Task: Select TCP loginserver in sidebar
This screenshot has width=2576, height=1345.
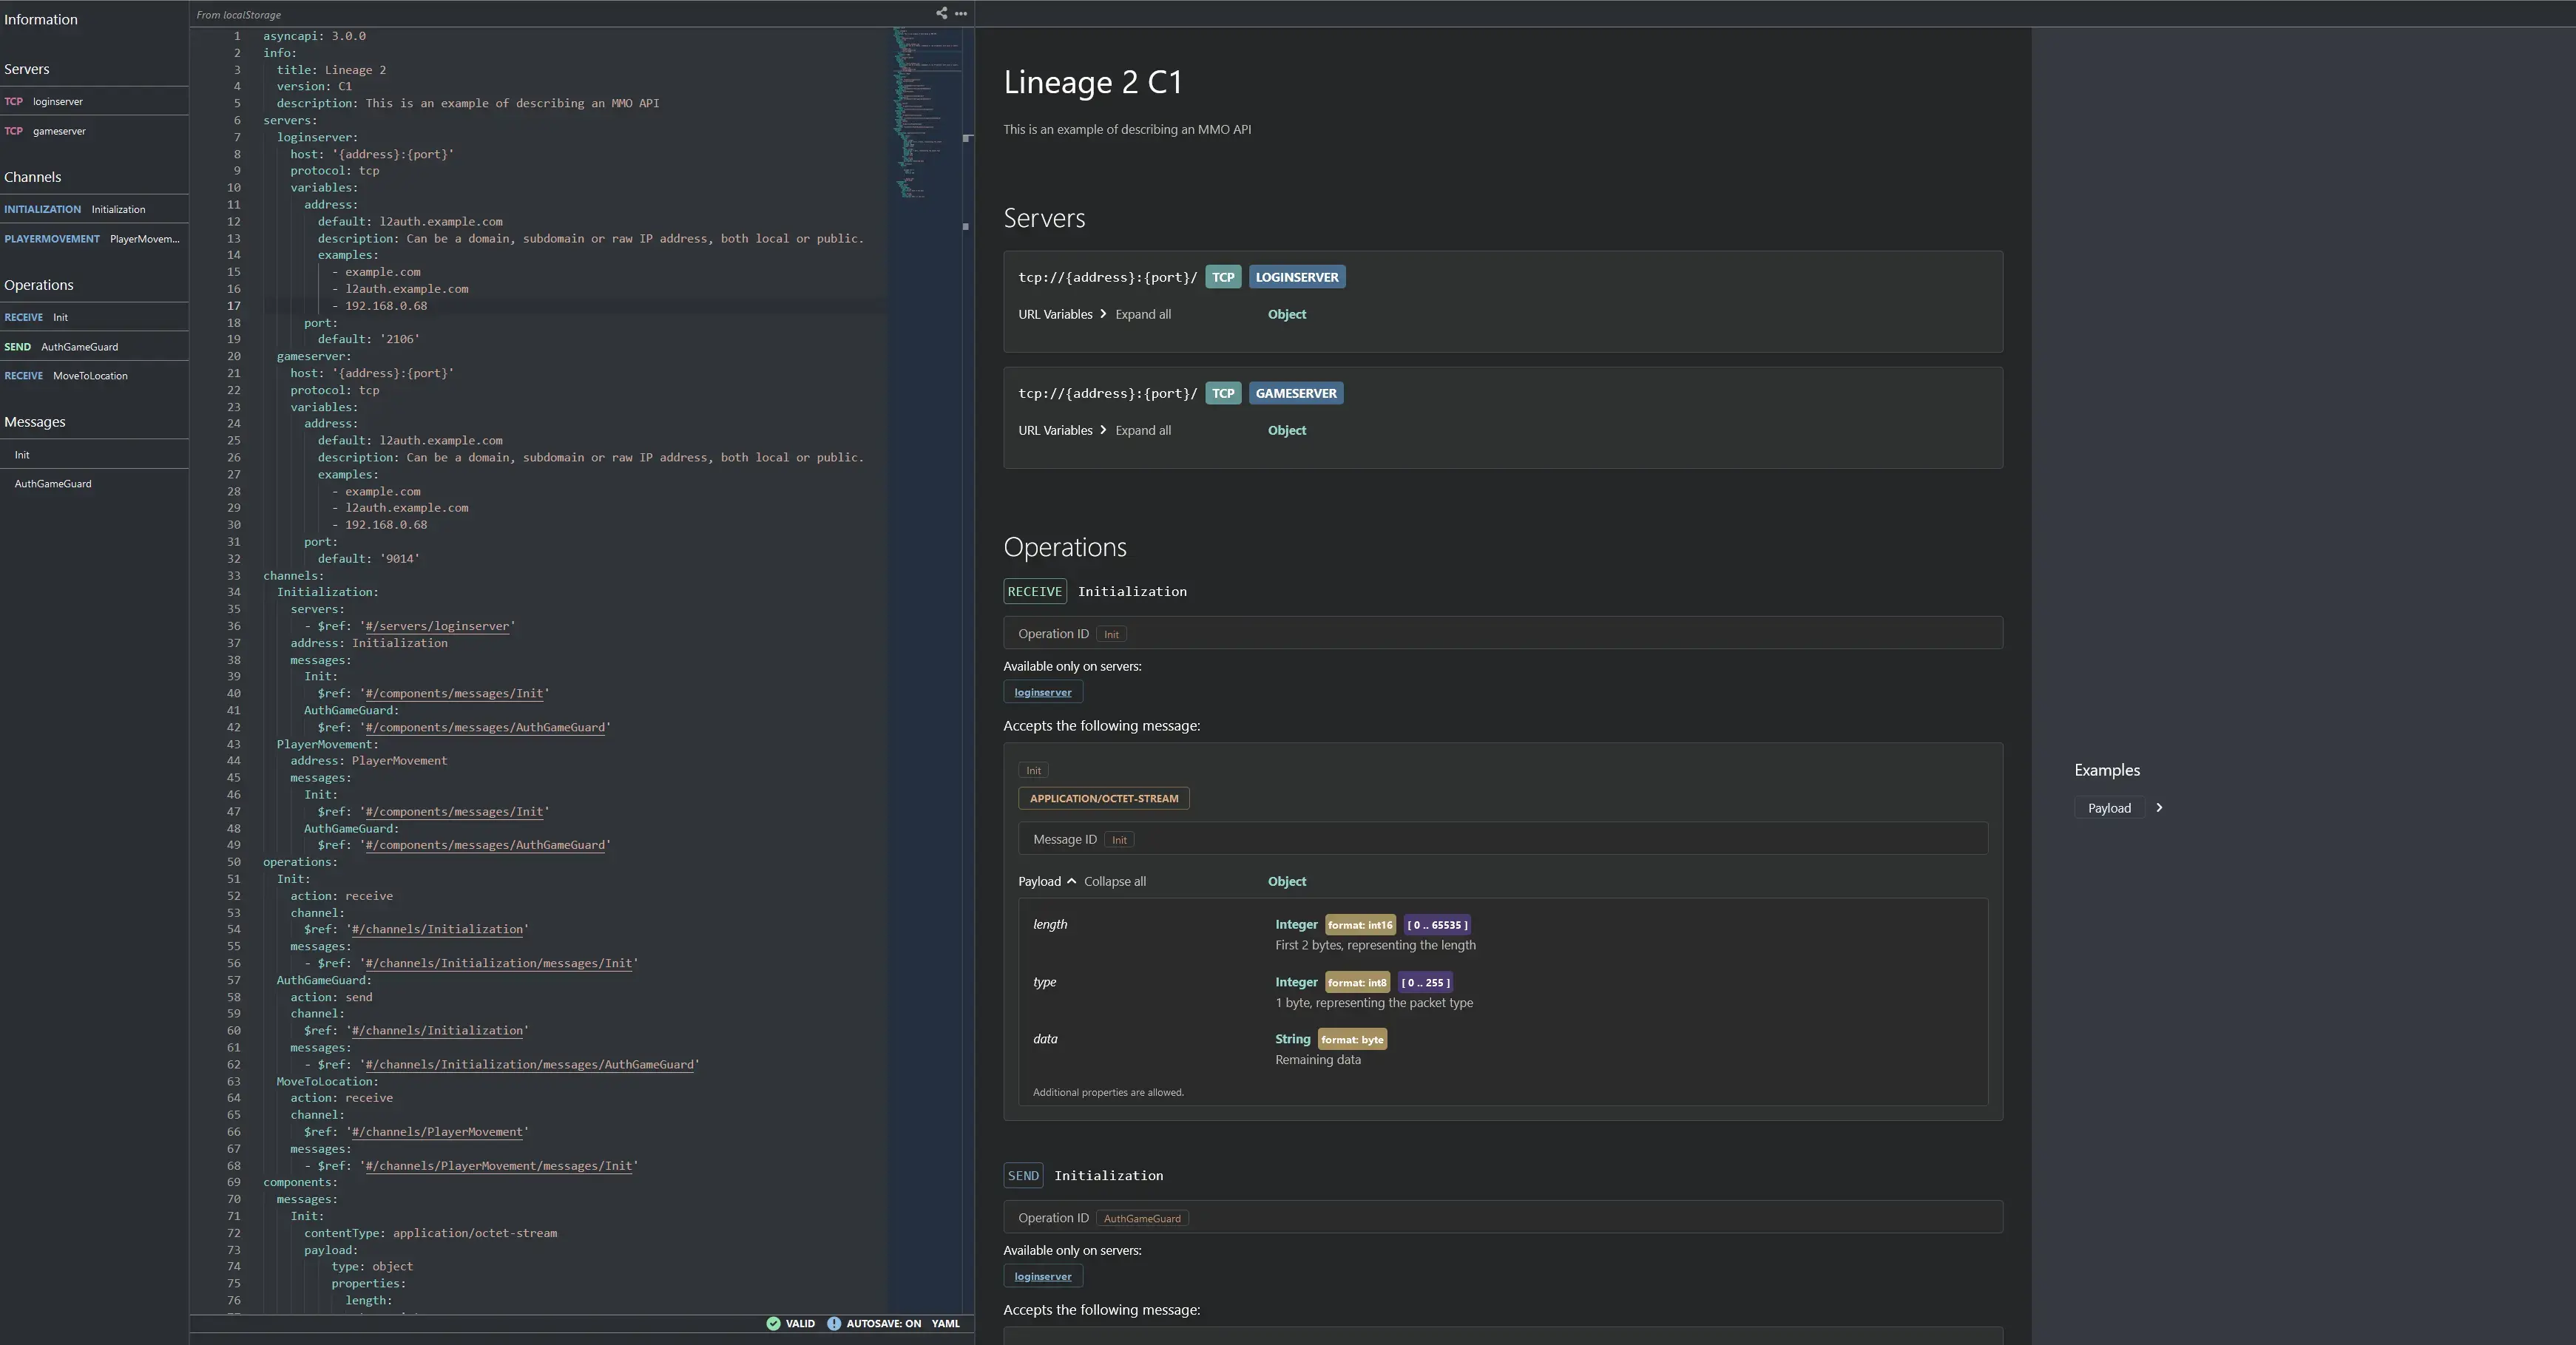Action: pyautogui.click(x=94, y=101)
